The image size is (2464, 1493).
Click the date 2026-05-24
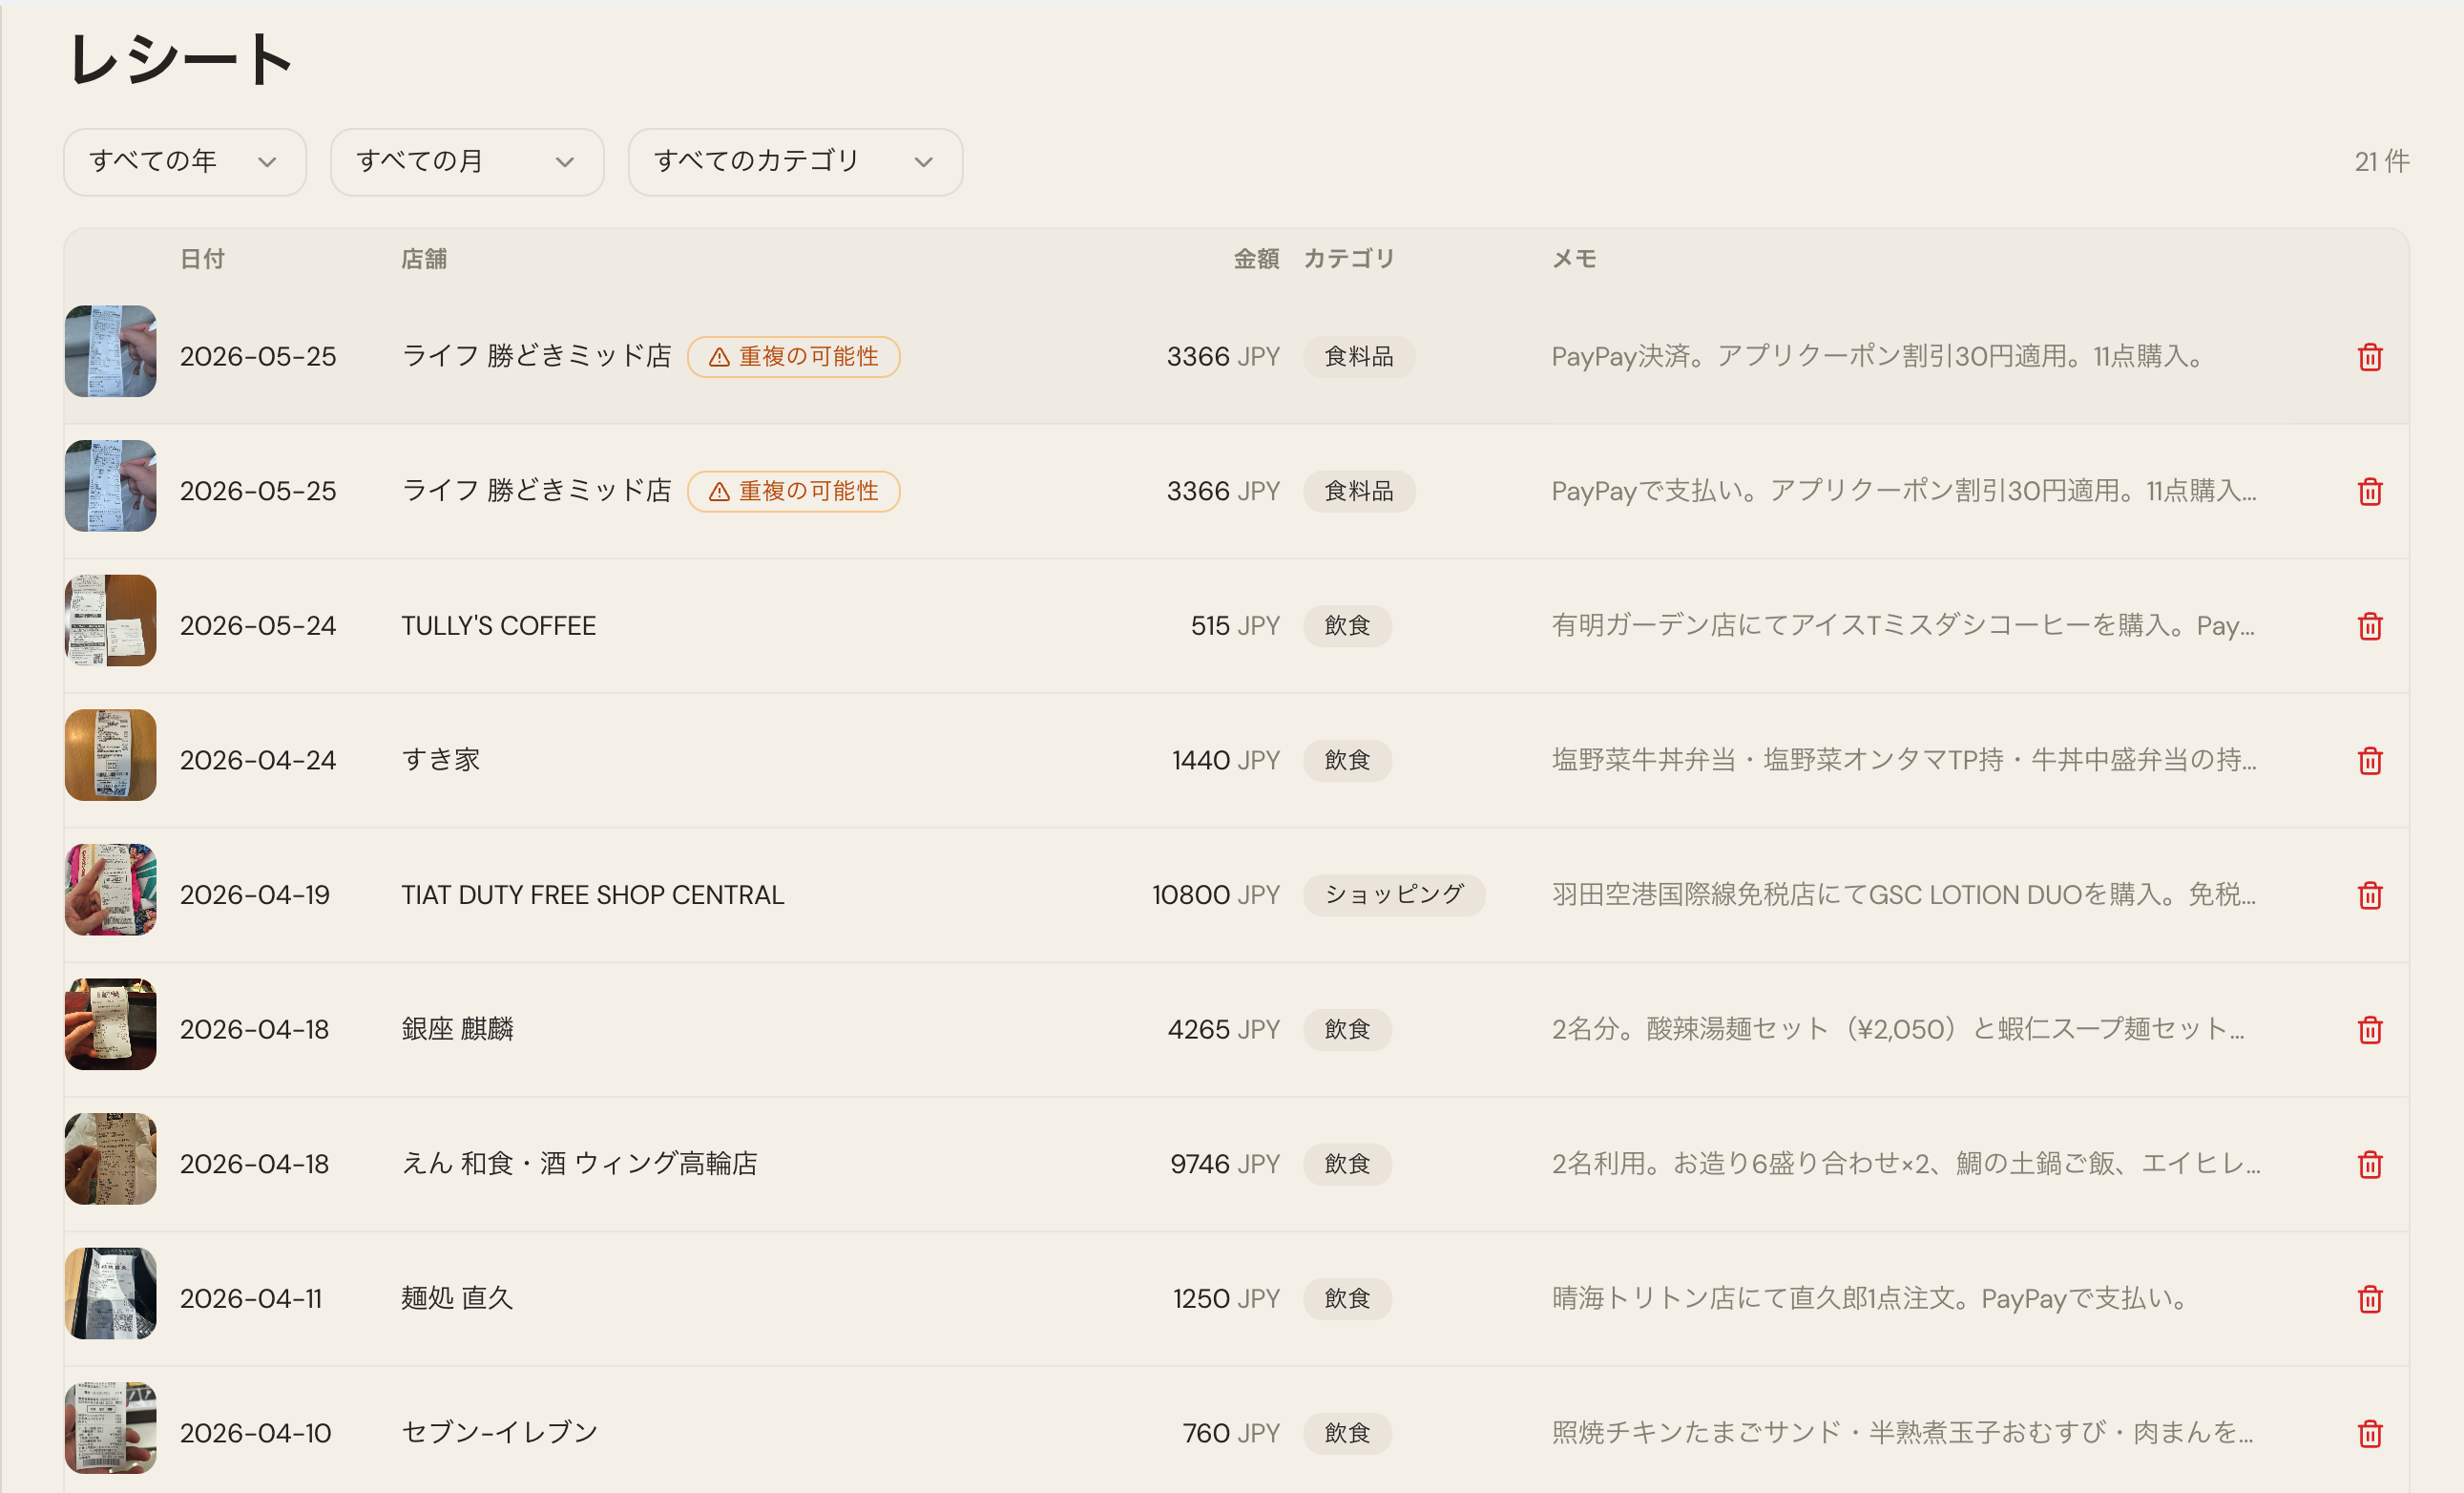258,626
